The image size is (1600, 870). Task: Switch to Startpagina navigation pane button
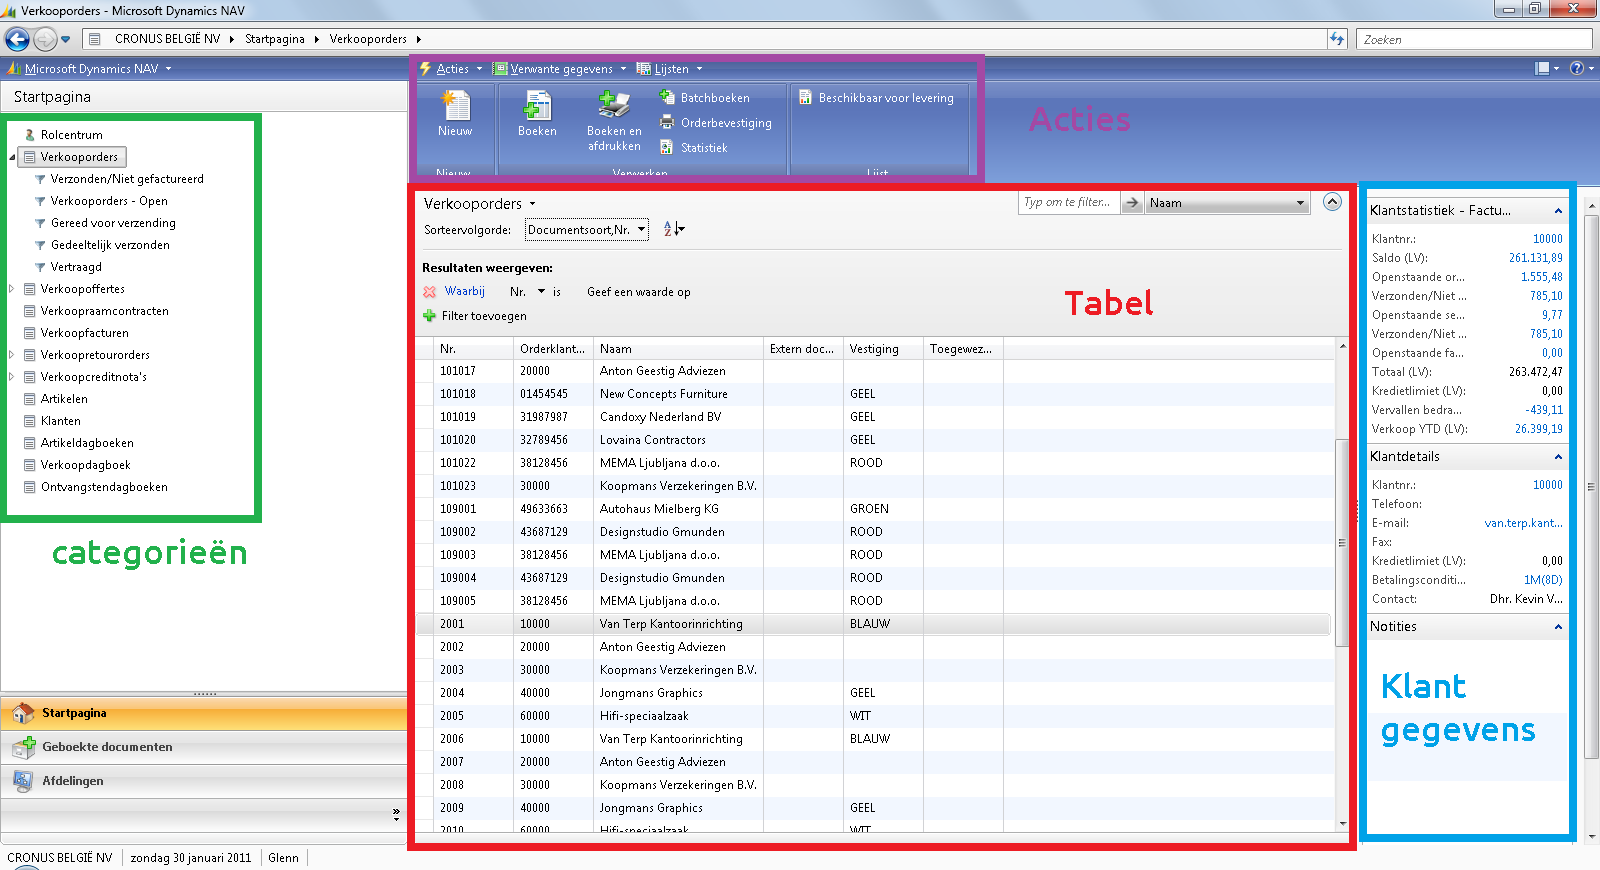204,713
